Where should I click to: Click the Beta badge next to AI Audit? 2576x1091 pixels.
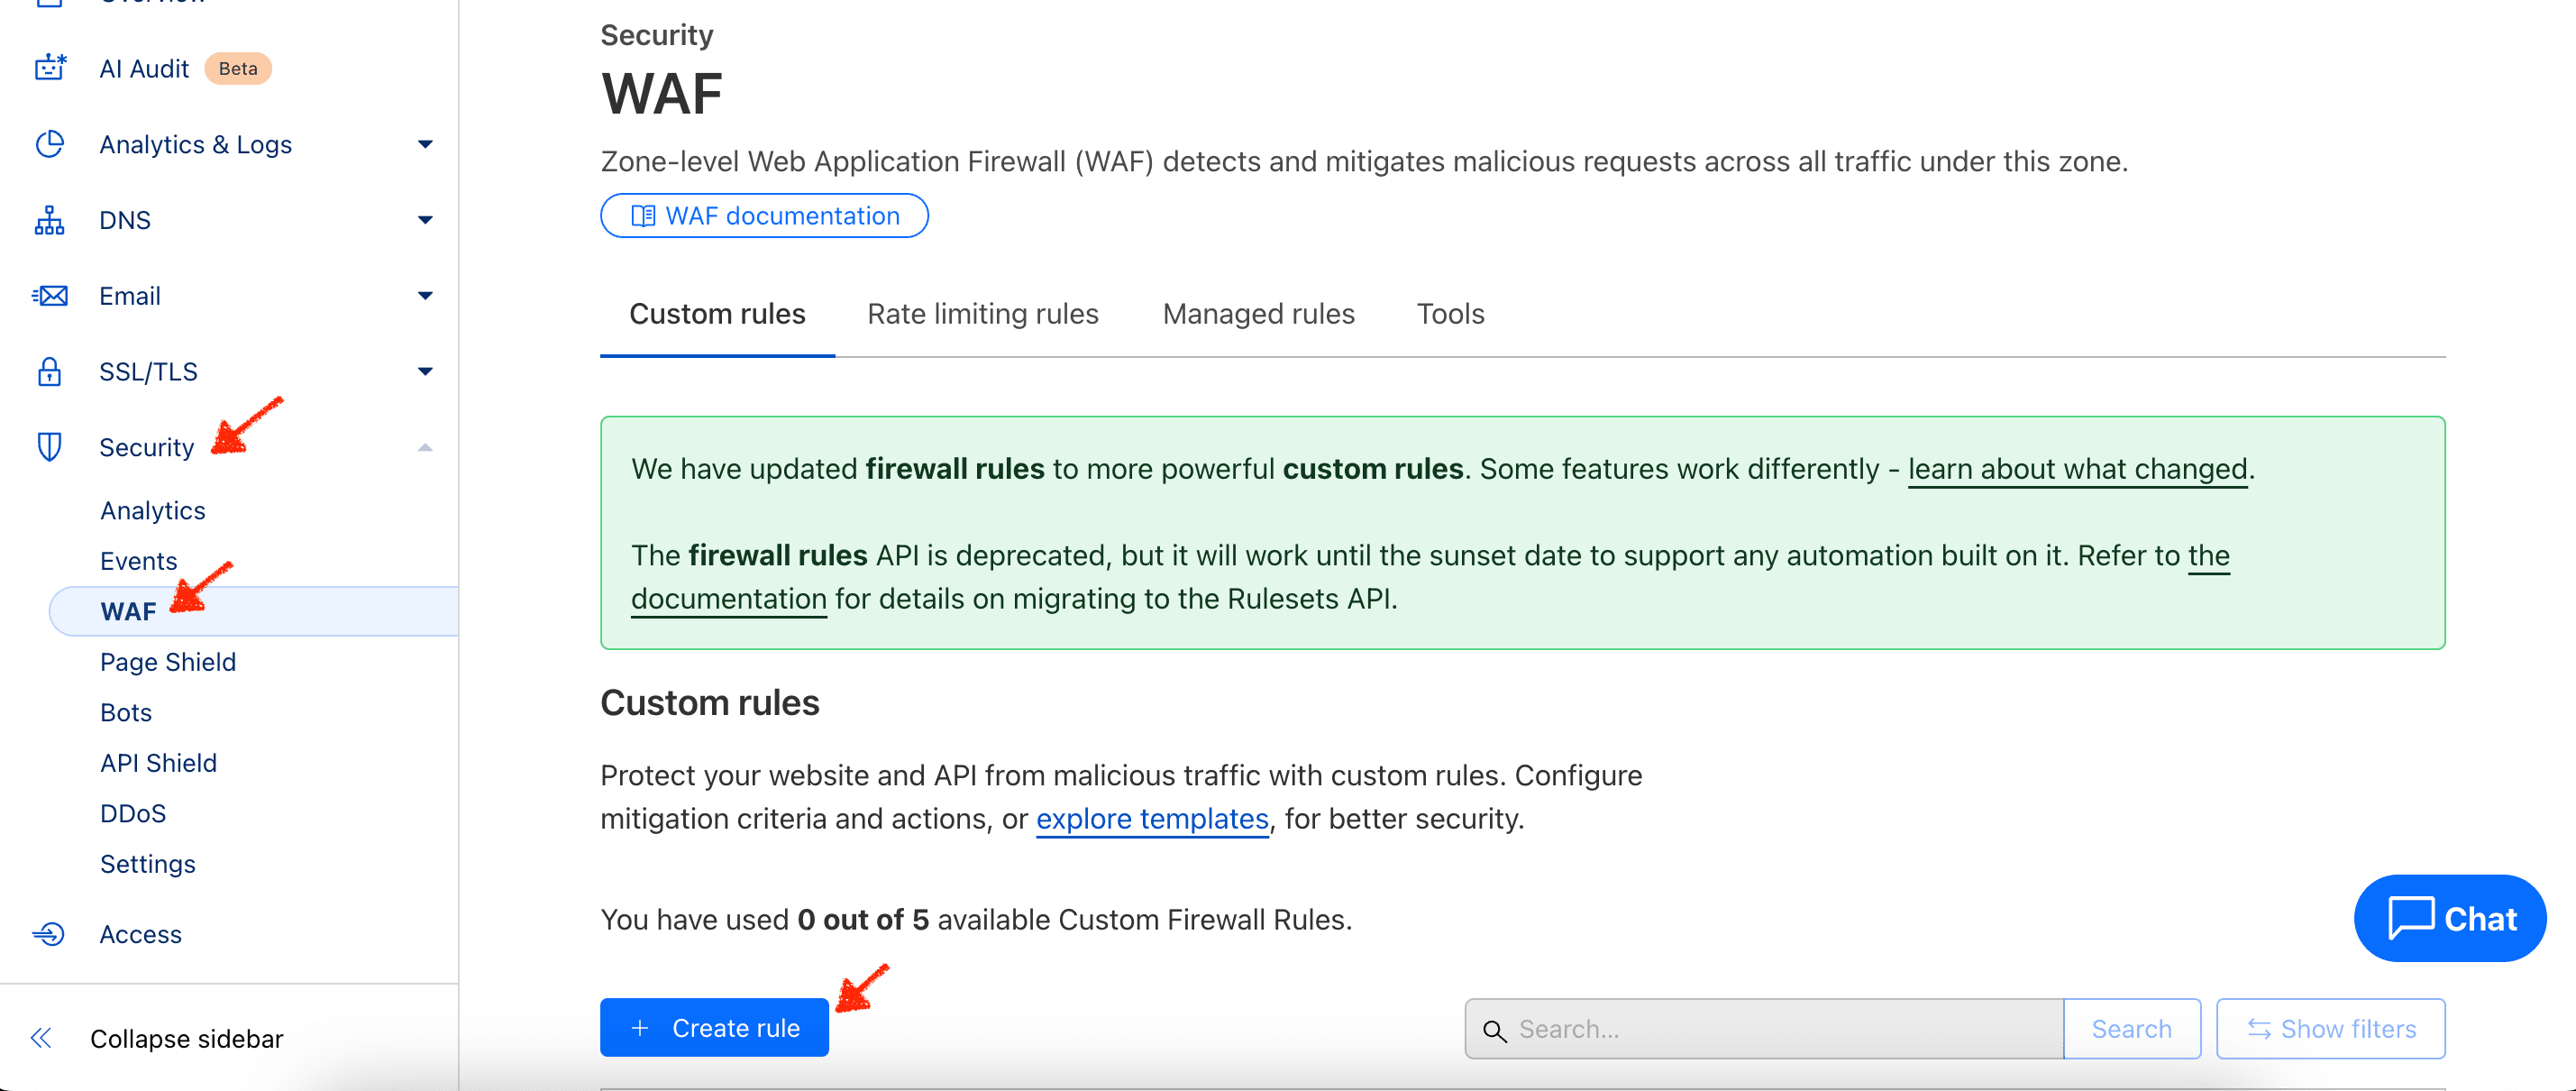238,68
